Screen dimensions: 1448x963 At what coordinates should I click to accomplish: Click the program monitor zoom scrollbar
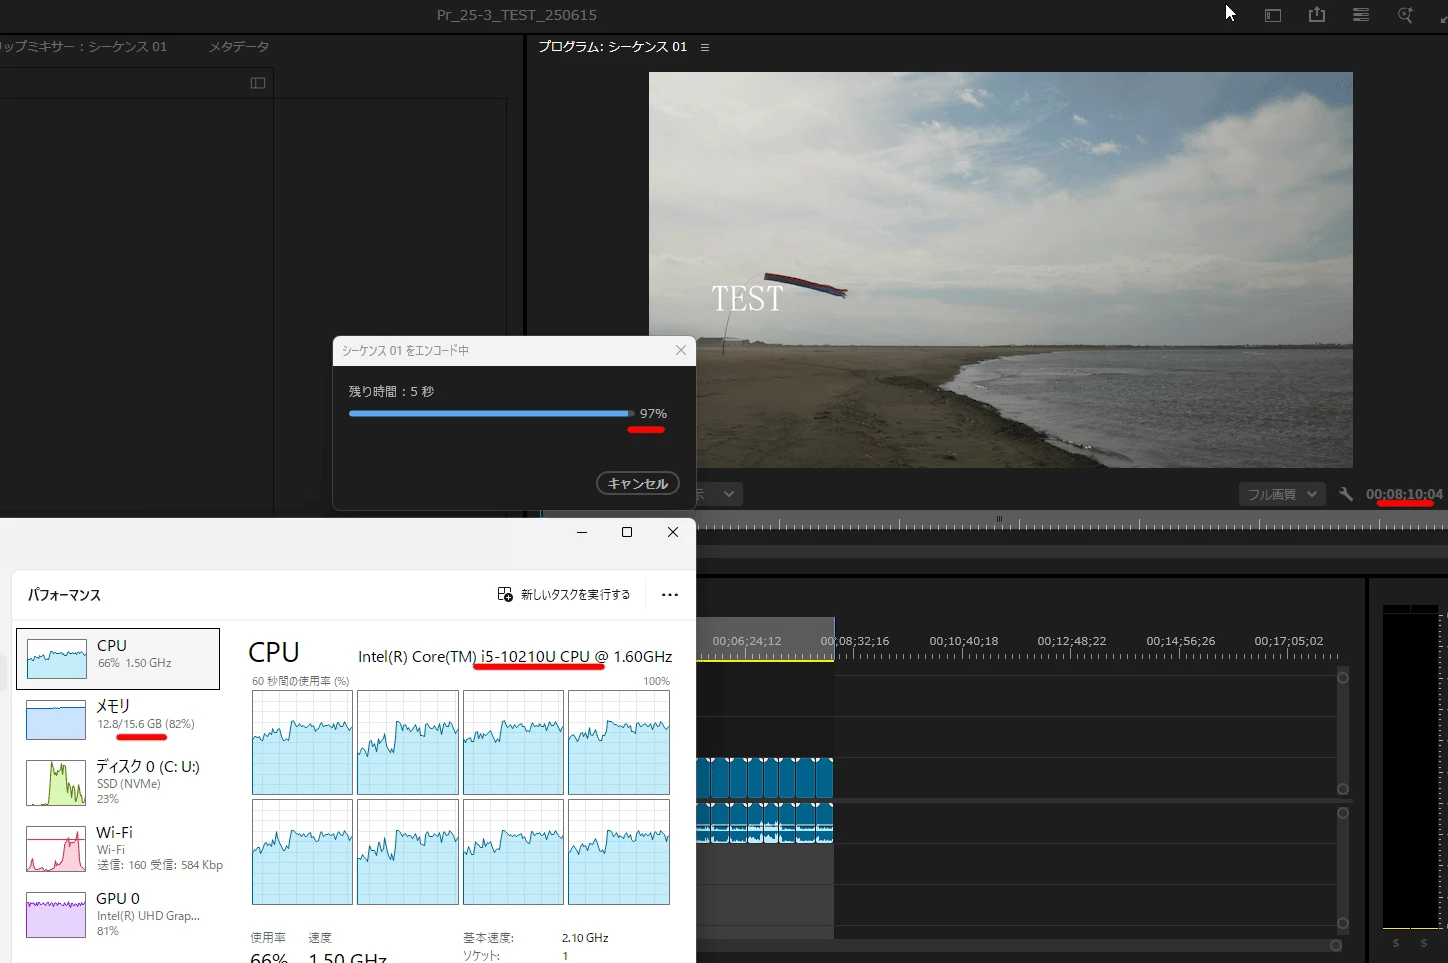[x=1072, y=551]
